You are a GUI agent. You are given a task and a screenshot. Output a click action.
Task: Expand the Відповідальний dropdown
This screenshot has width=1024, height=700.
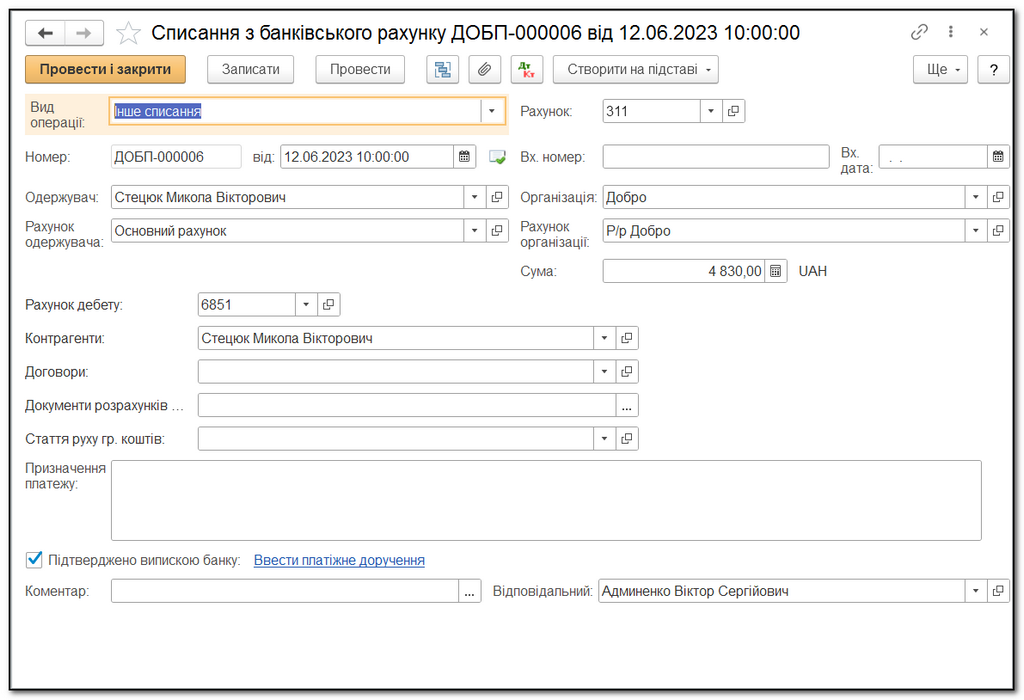click(x=976, y=591)
